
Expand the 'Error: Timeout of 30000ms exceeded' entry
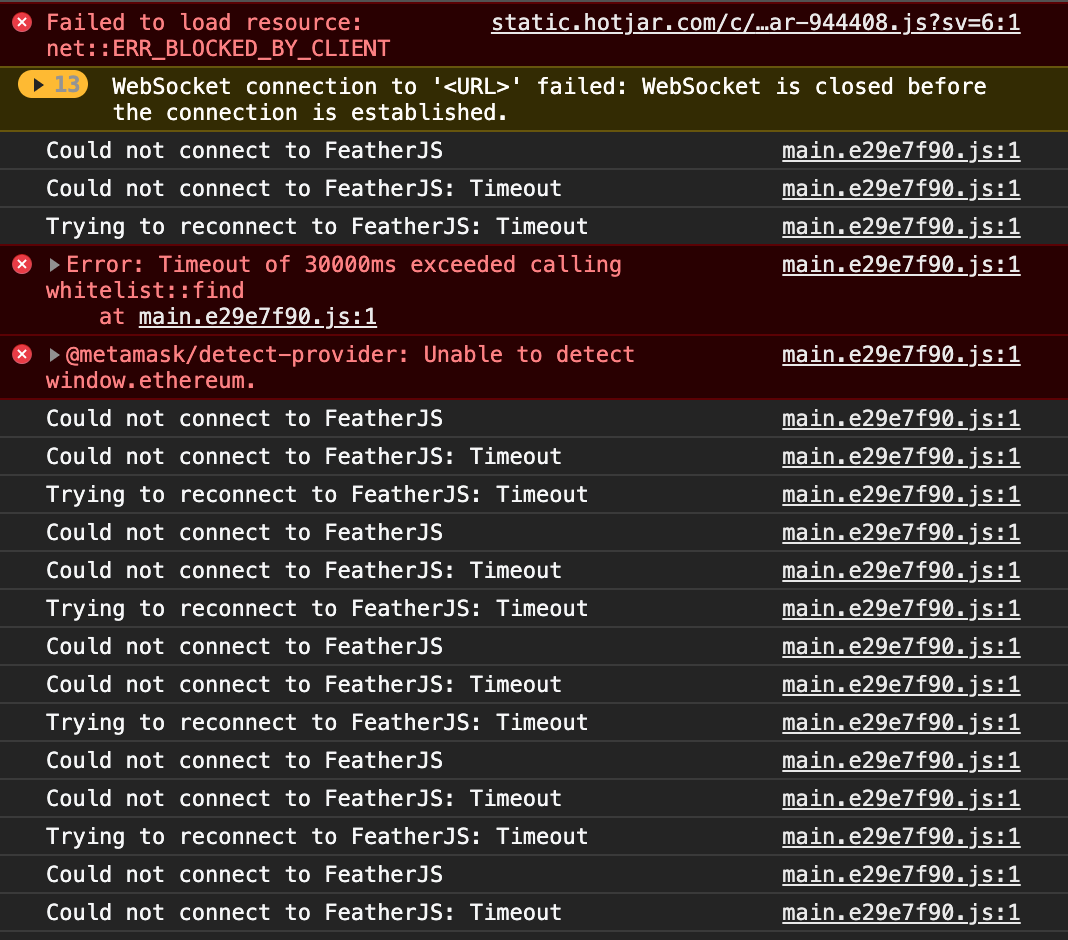click(54, 265)
